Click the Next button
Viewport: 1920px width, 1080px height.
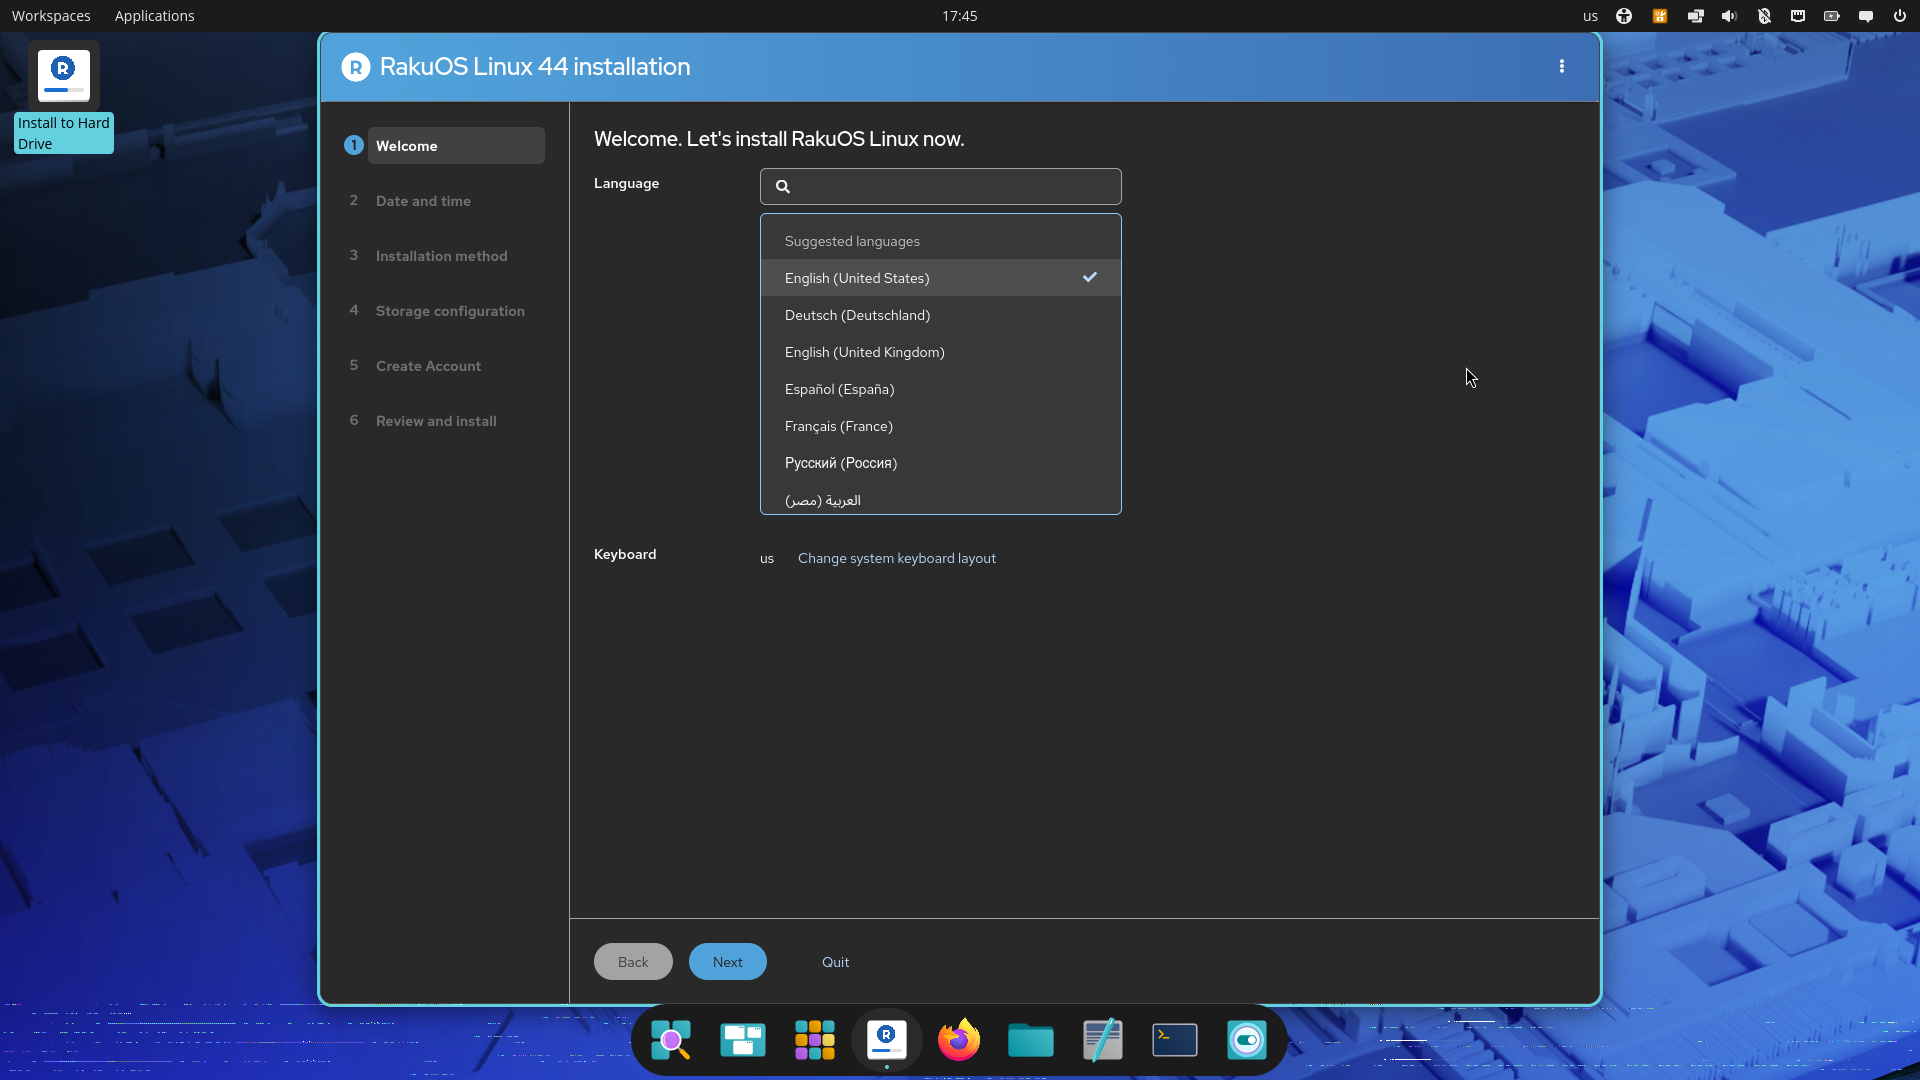(x=728, y=962)
